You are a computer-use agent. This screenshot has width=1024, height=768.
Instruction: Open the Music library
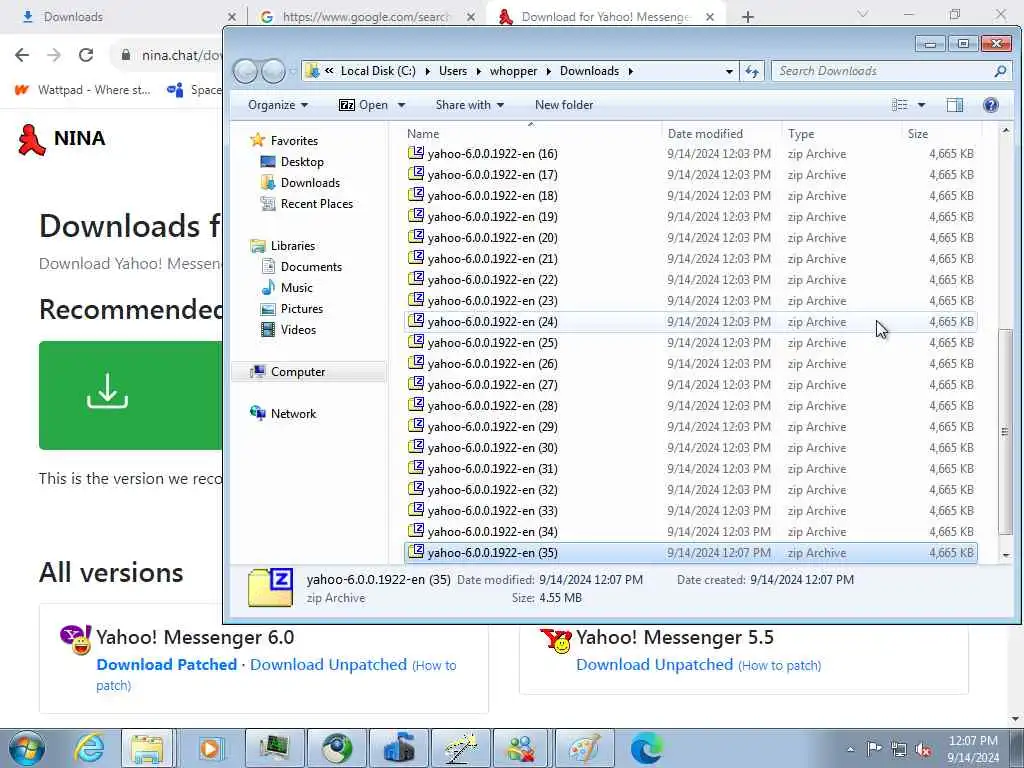[296, 288]
